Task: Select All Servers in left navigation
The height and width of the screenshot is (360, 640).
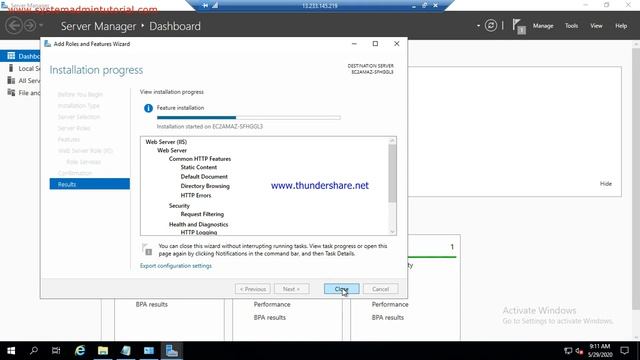Action: tap(20, 80)
